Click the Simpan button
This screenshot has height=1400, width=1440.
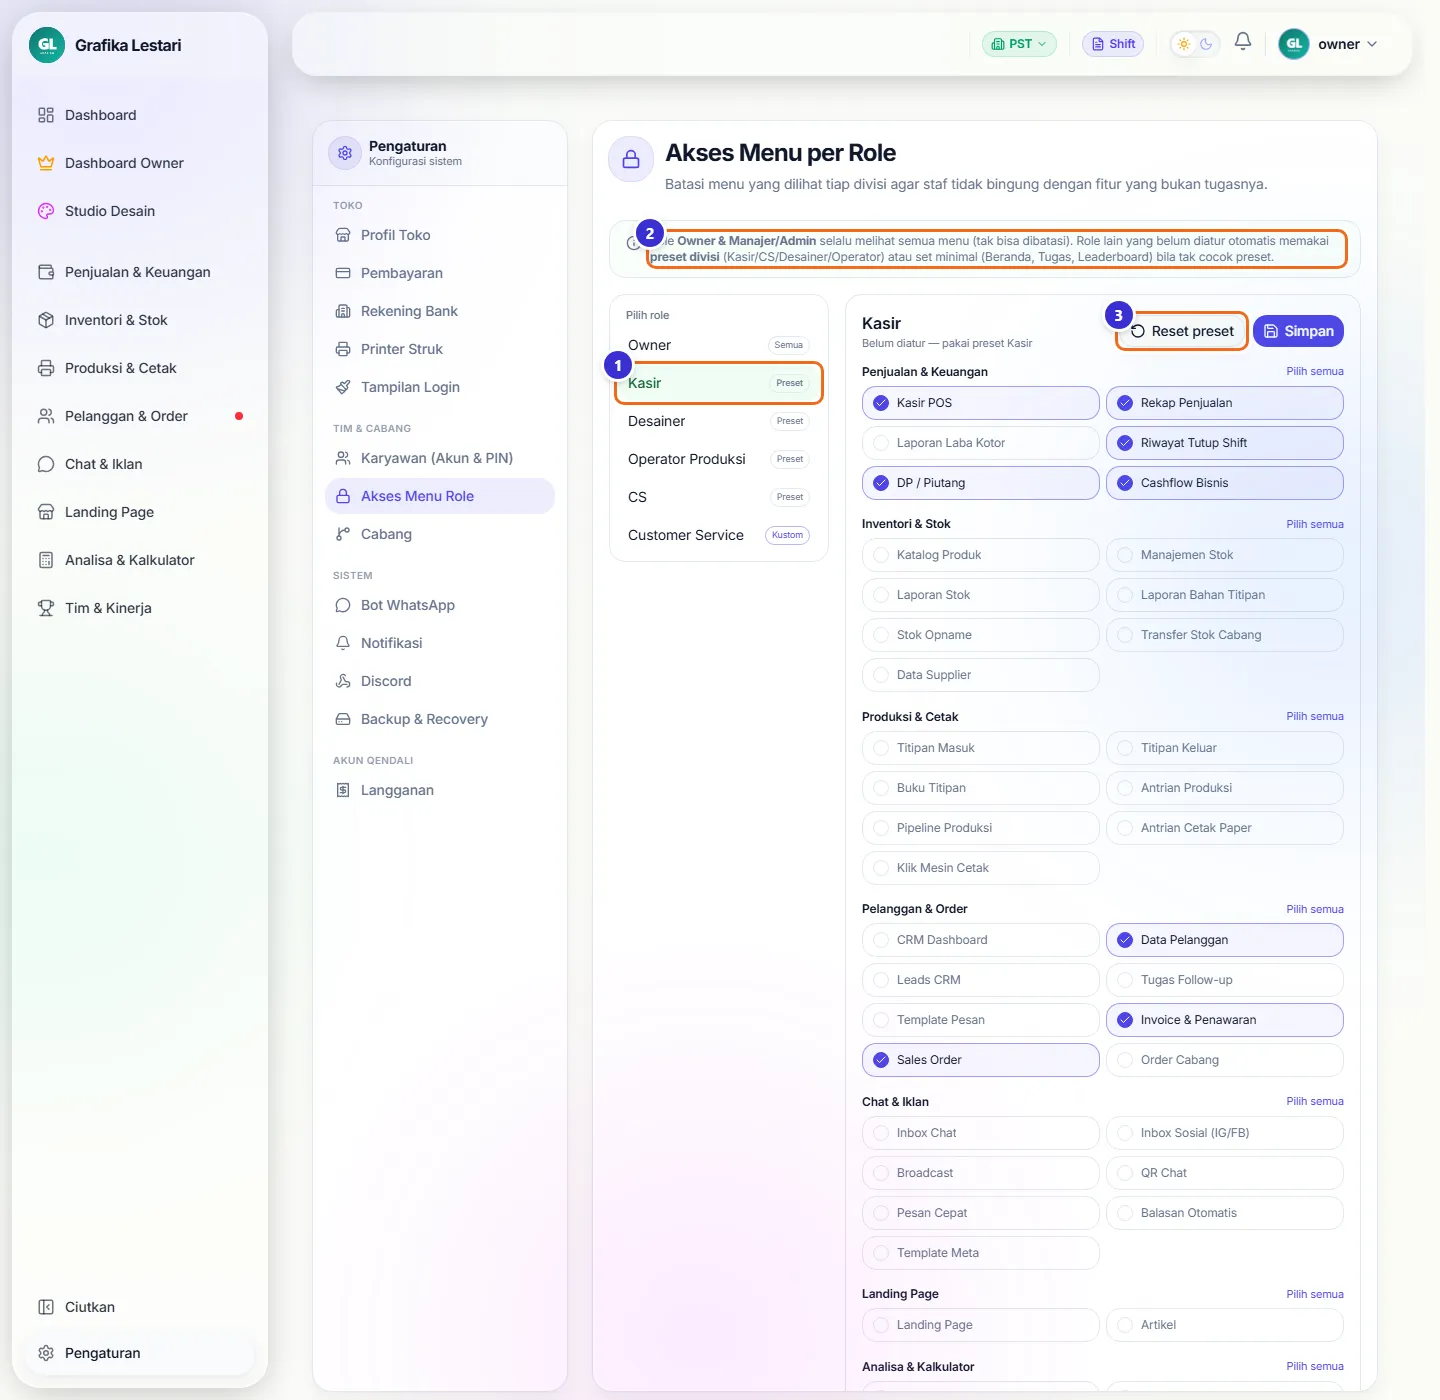pos(1298,331)
